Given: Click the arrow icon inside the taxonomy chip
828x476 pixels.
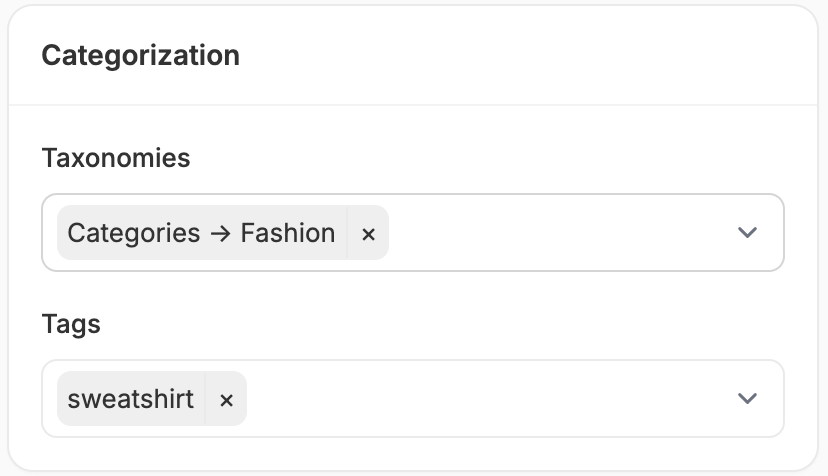Looking at the screenshot, I should pyautogui.click(x=220, y=234).
